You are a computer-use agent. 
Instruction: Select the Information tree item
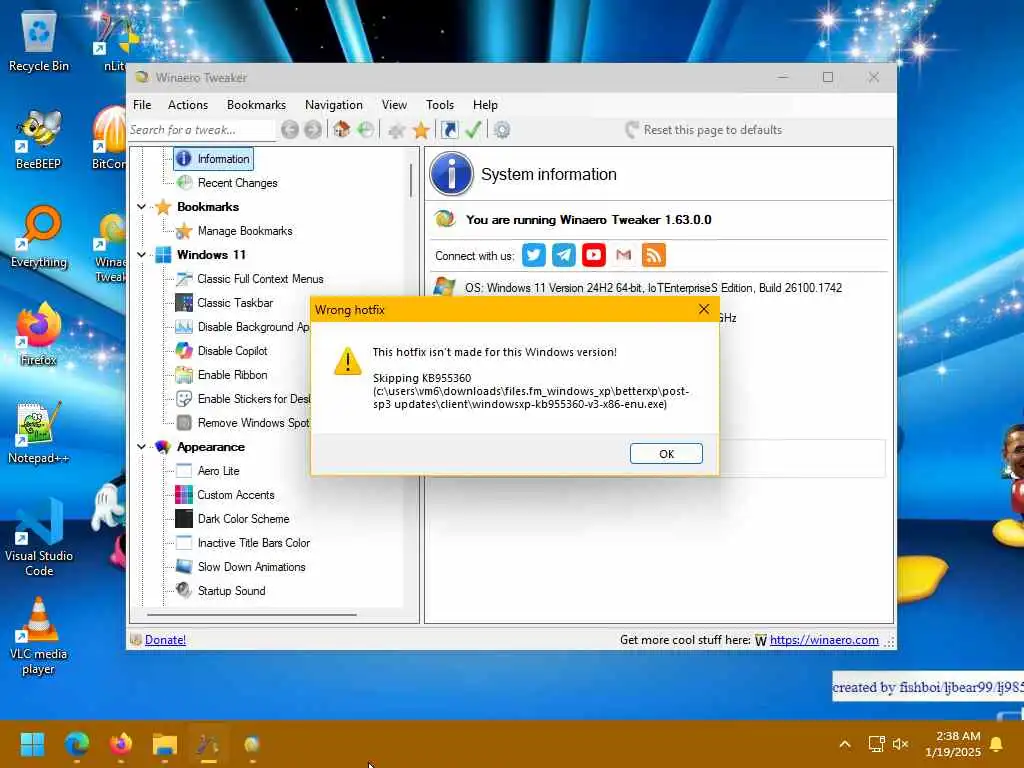tap(214, 159)
